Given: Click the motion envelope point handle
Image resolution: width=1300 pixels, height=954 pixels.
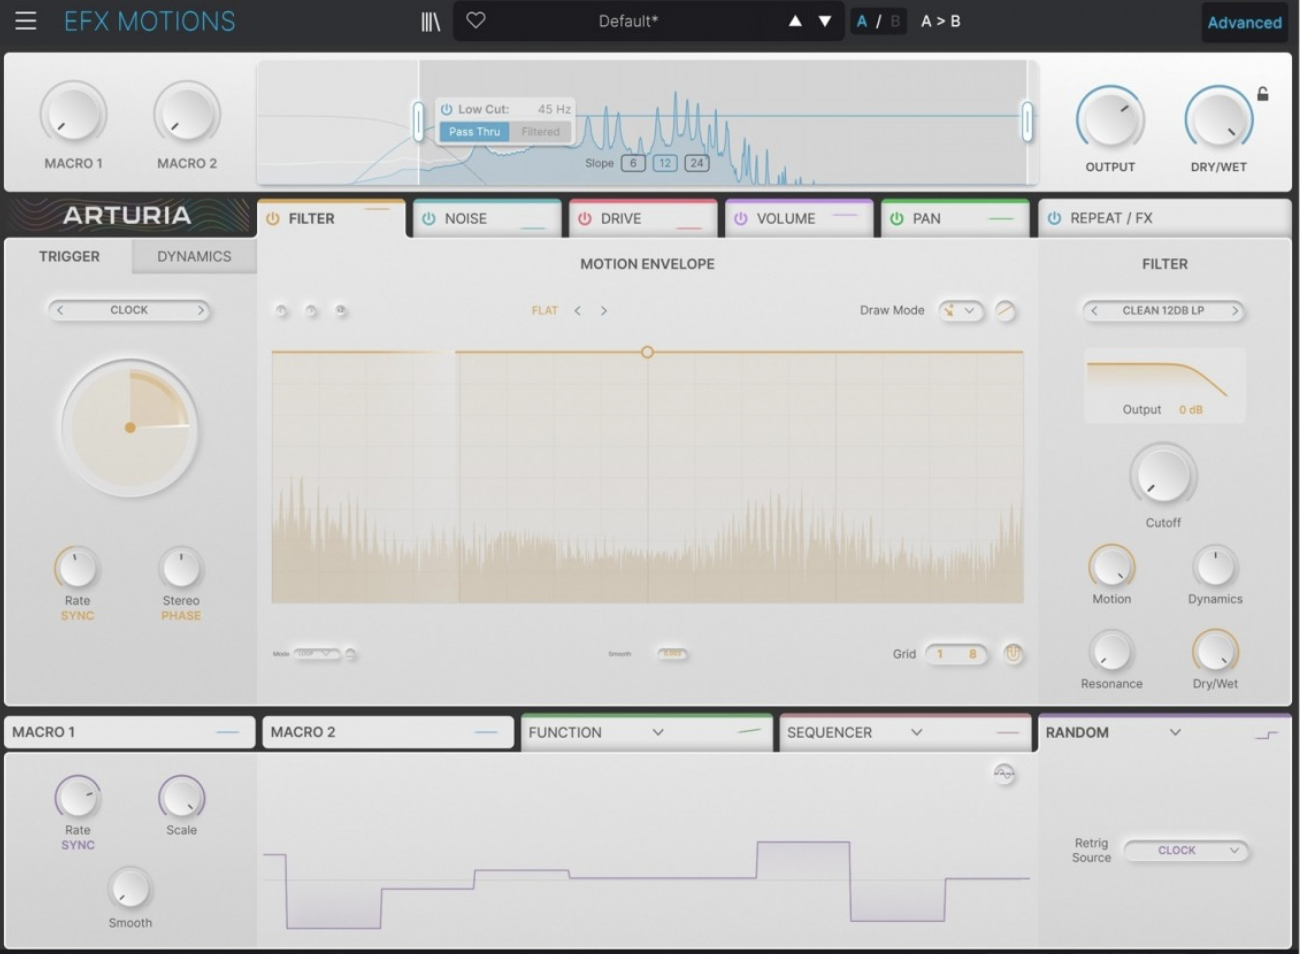Looking at the screenshot, I should [x=647, y=352].
